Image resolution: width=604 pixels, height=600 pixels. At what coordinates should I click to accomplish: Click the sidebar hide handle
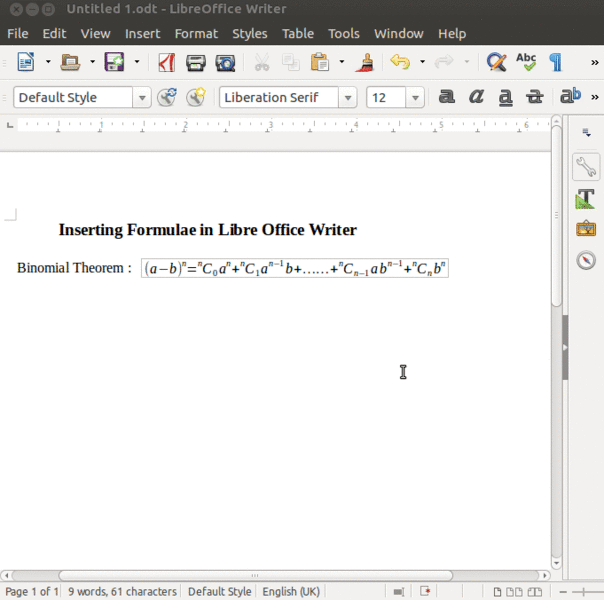click(565, 347)
